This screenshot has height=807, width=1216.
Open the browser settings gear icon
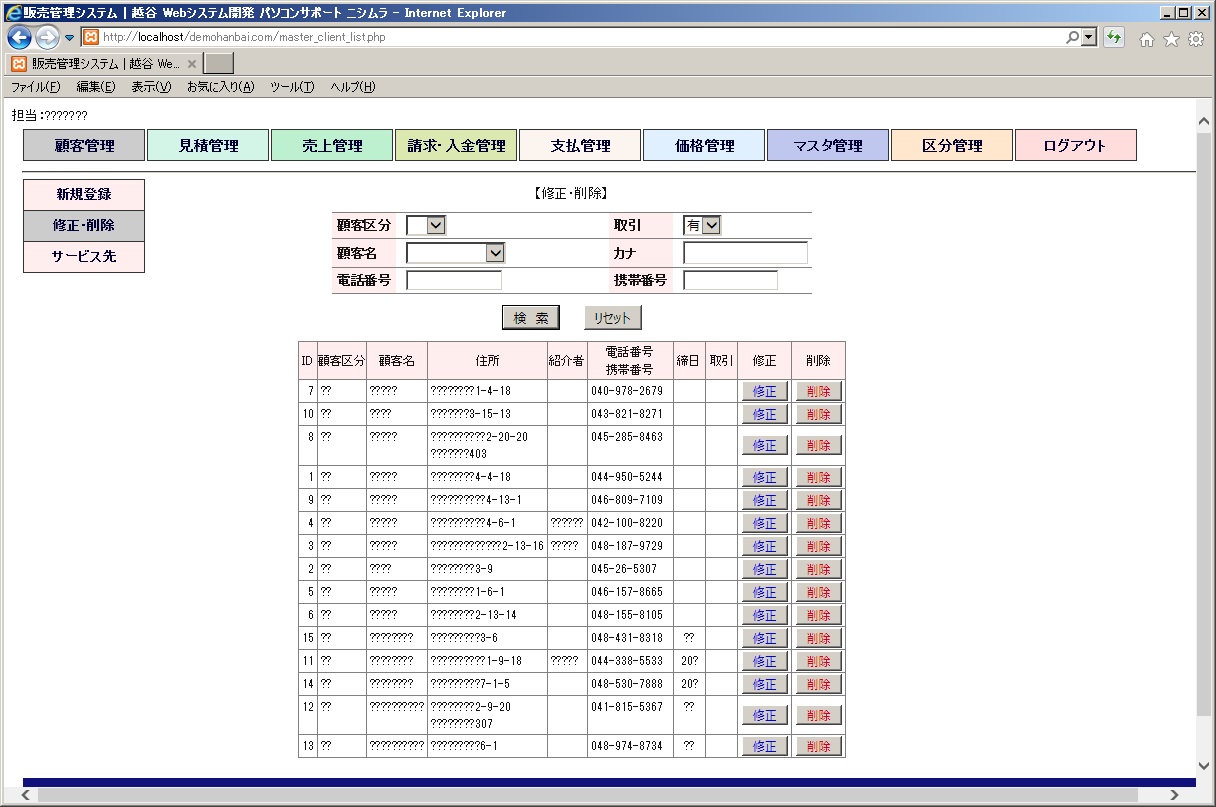(1195, 39)
